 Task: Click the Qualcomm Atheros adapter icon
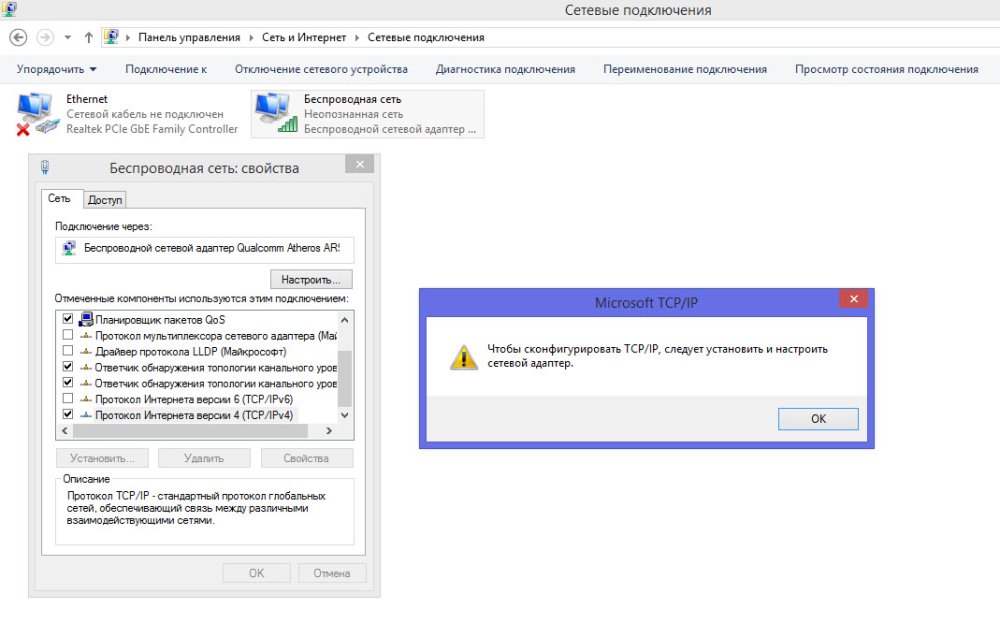point(69,246)
